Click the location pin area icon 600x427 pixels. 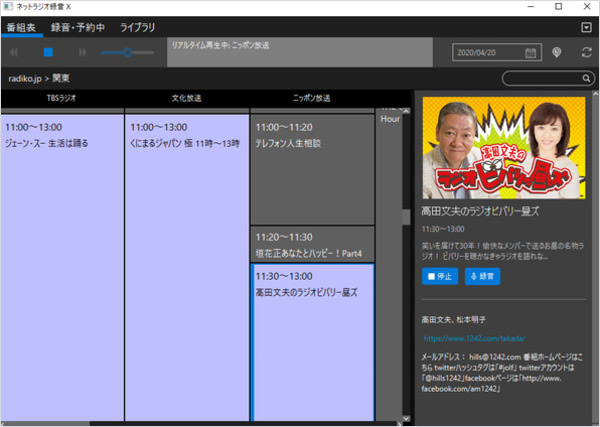pos(557,51)
